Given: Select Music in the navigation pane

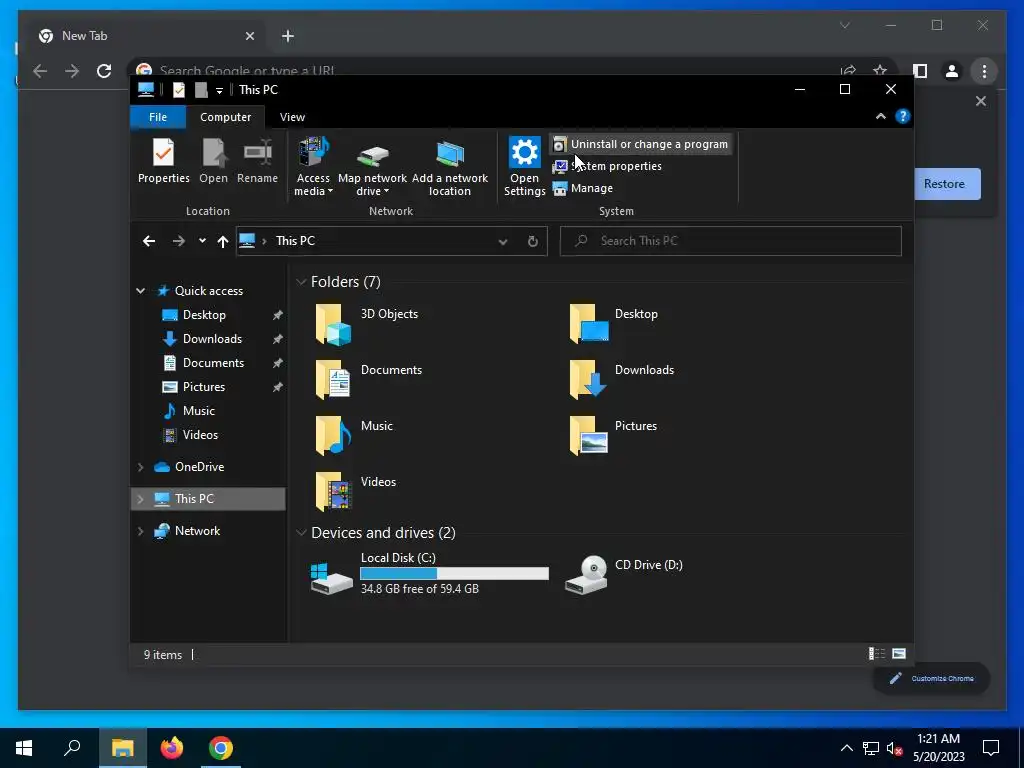Looking at the screenshot, I should (199, 411).
